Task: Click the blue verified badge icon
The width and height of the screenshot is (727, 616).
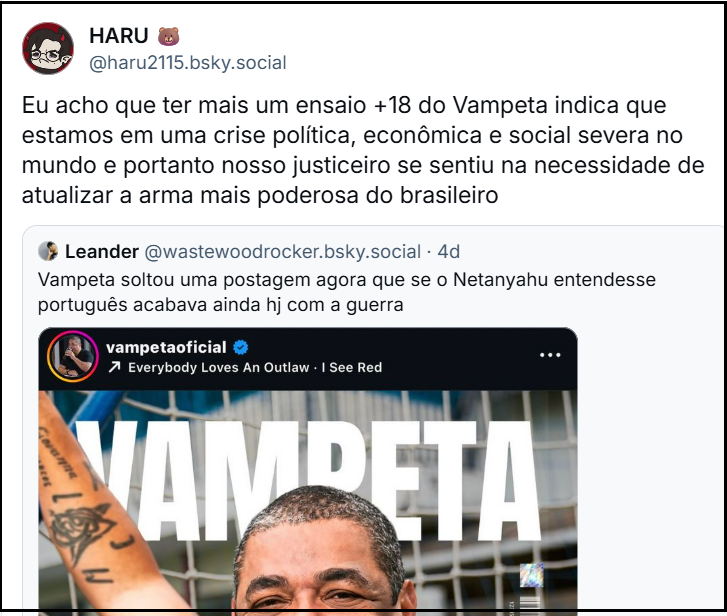Action: [241, 347]
